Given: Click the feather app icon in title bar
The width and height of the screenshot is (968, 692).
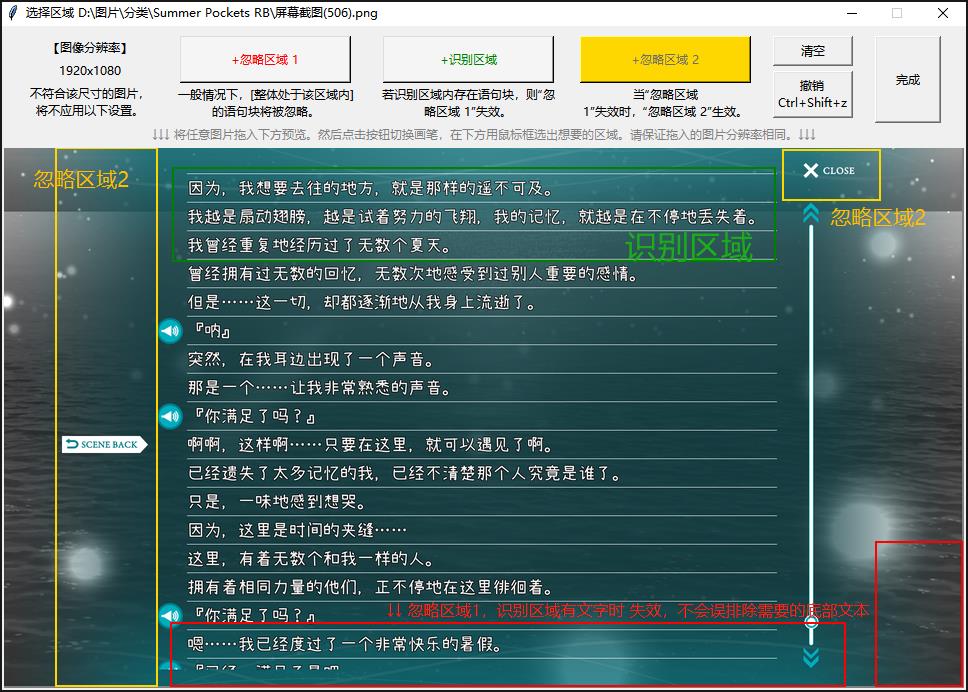Looking at the screenshot, I should tap(12, 13).
